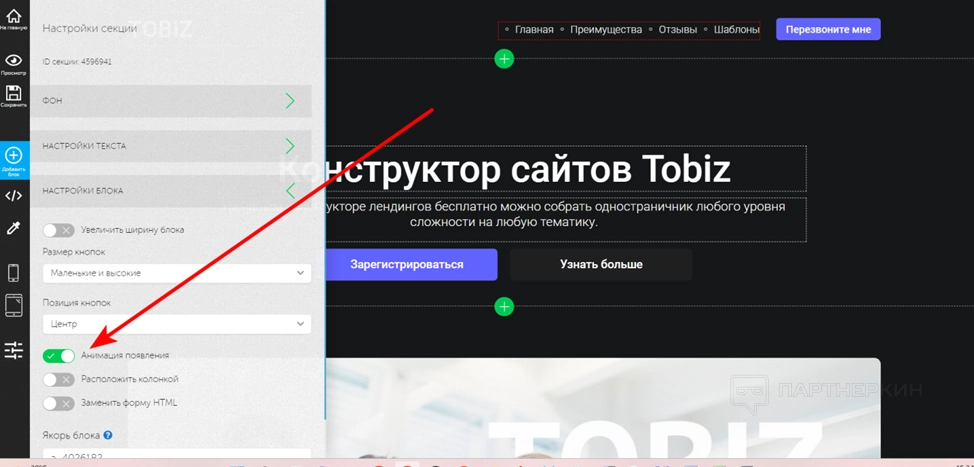974x467 pixels.
Task: Click the Настройки секции panel title
Action: [x=89, y=29]
